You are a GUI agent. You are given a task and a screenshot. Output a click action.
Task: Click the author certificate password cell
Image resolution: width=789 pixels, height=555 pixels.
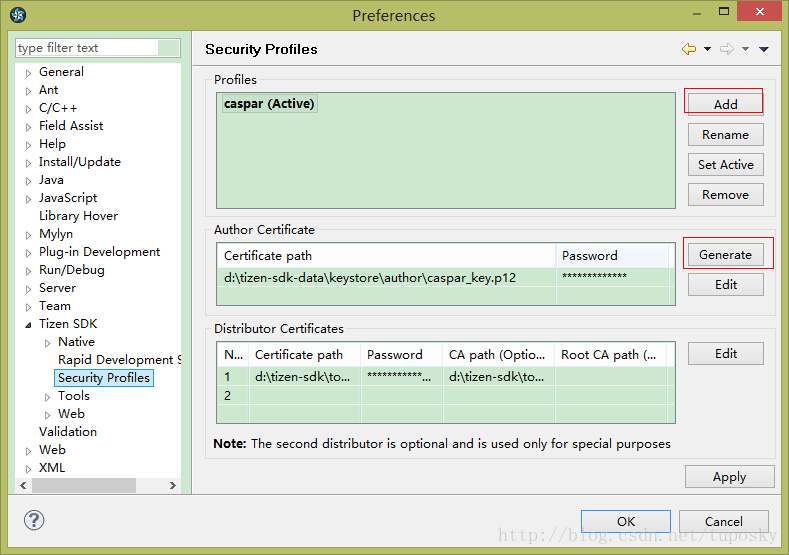(x=612, y=277)
